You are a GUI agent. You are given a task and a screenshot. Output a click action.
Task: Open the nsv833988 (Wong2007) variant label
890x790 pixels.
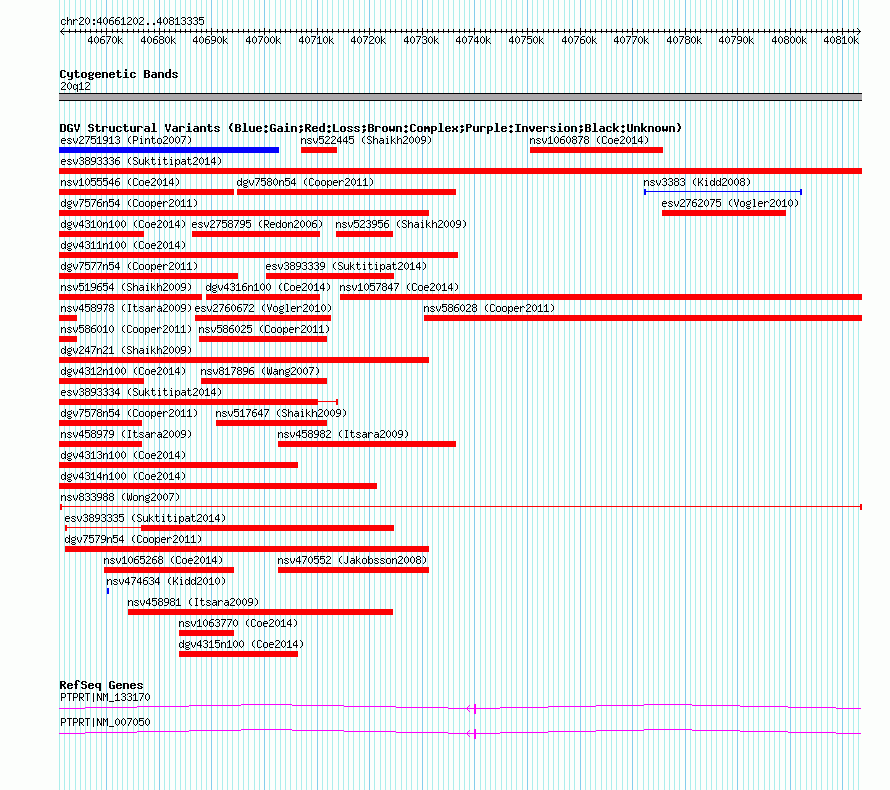[x=120, y=497]
